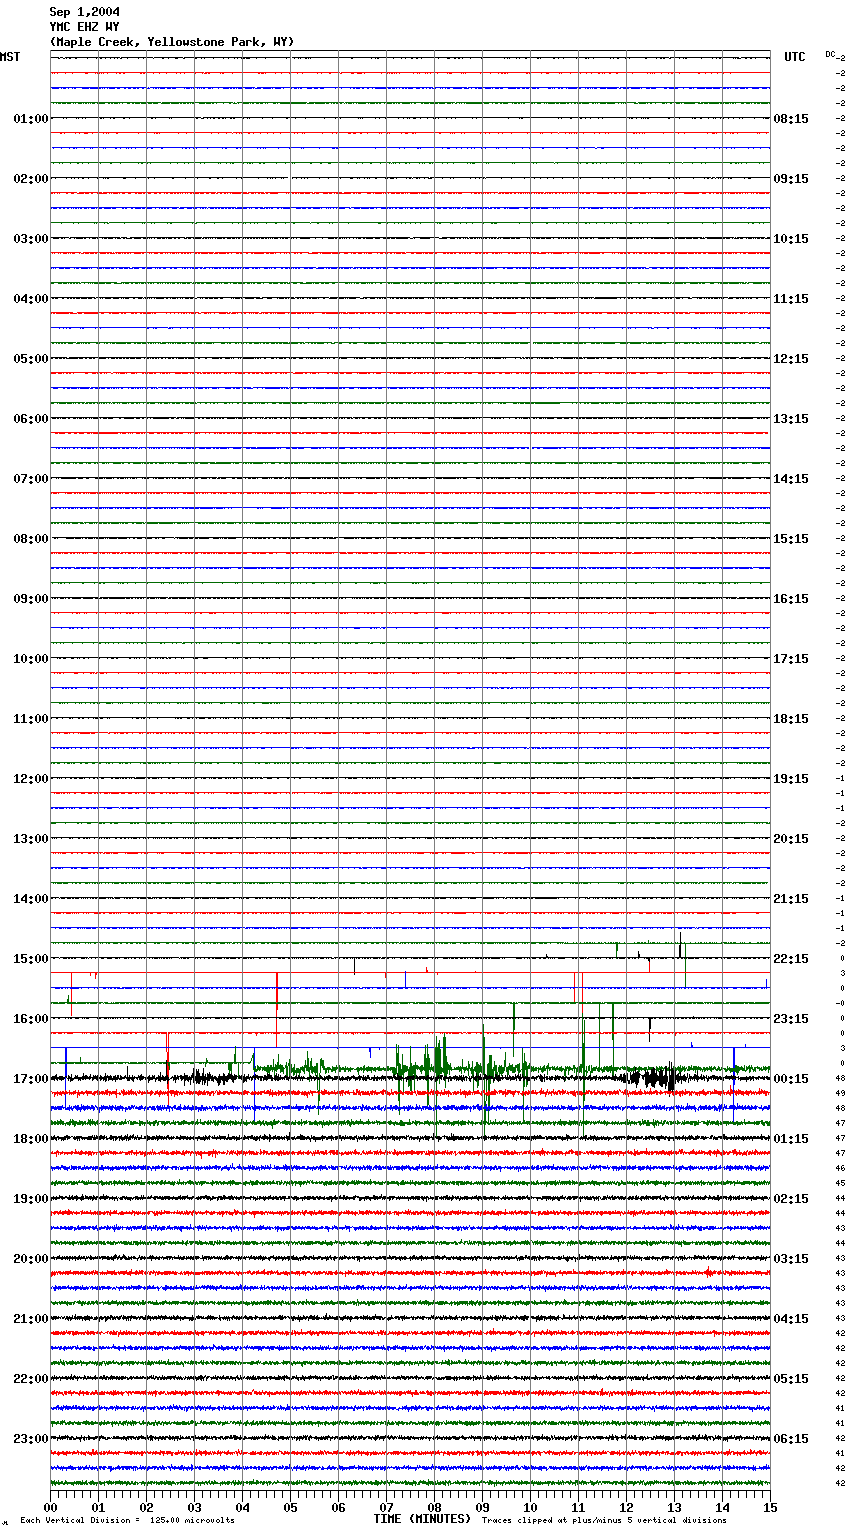Click the 'Sep 1,2004' date header

click(x=84, y=12)
